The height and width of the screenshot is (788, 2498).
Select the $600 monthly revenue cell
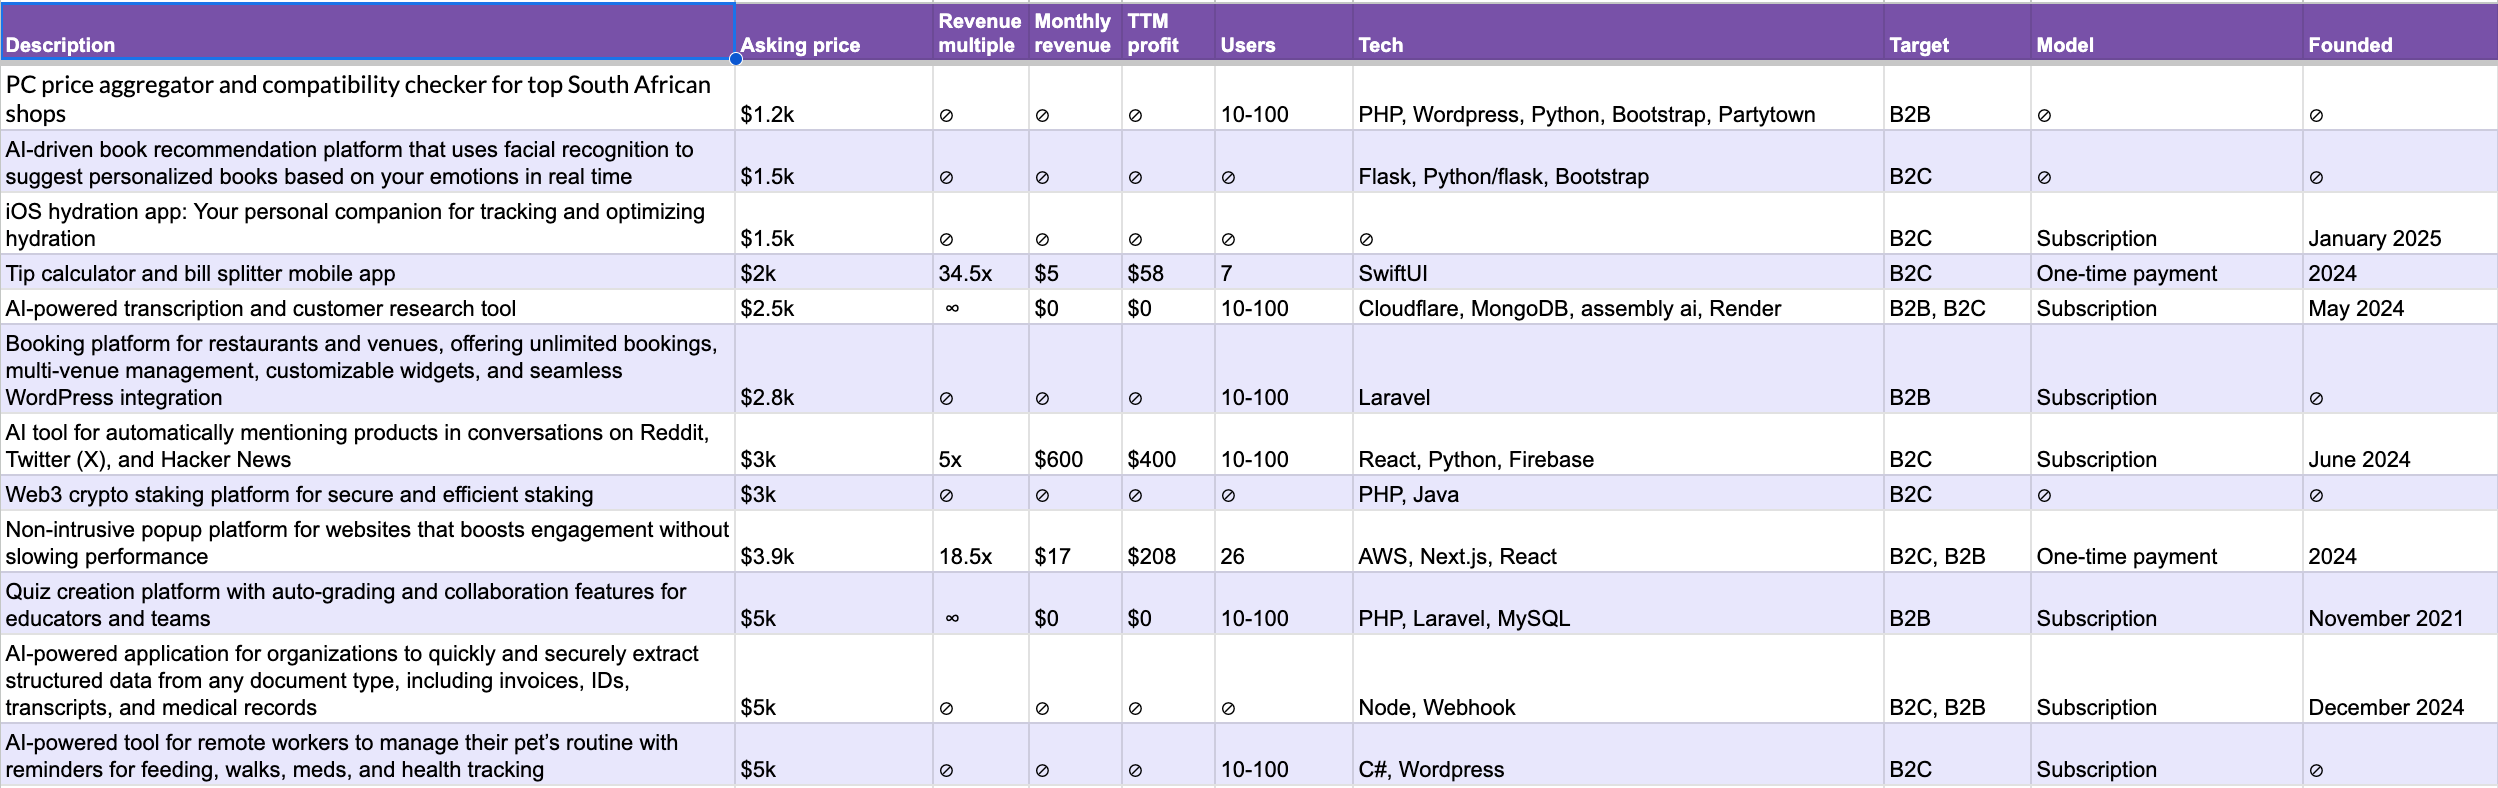[1075, 445]
